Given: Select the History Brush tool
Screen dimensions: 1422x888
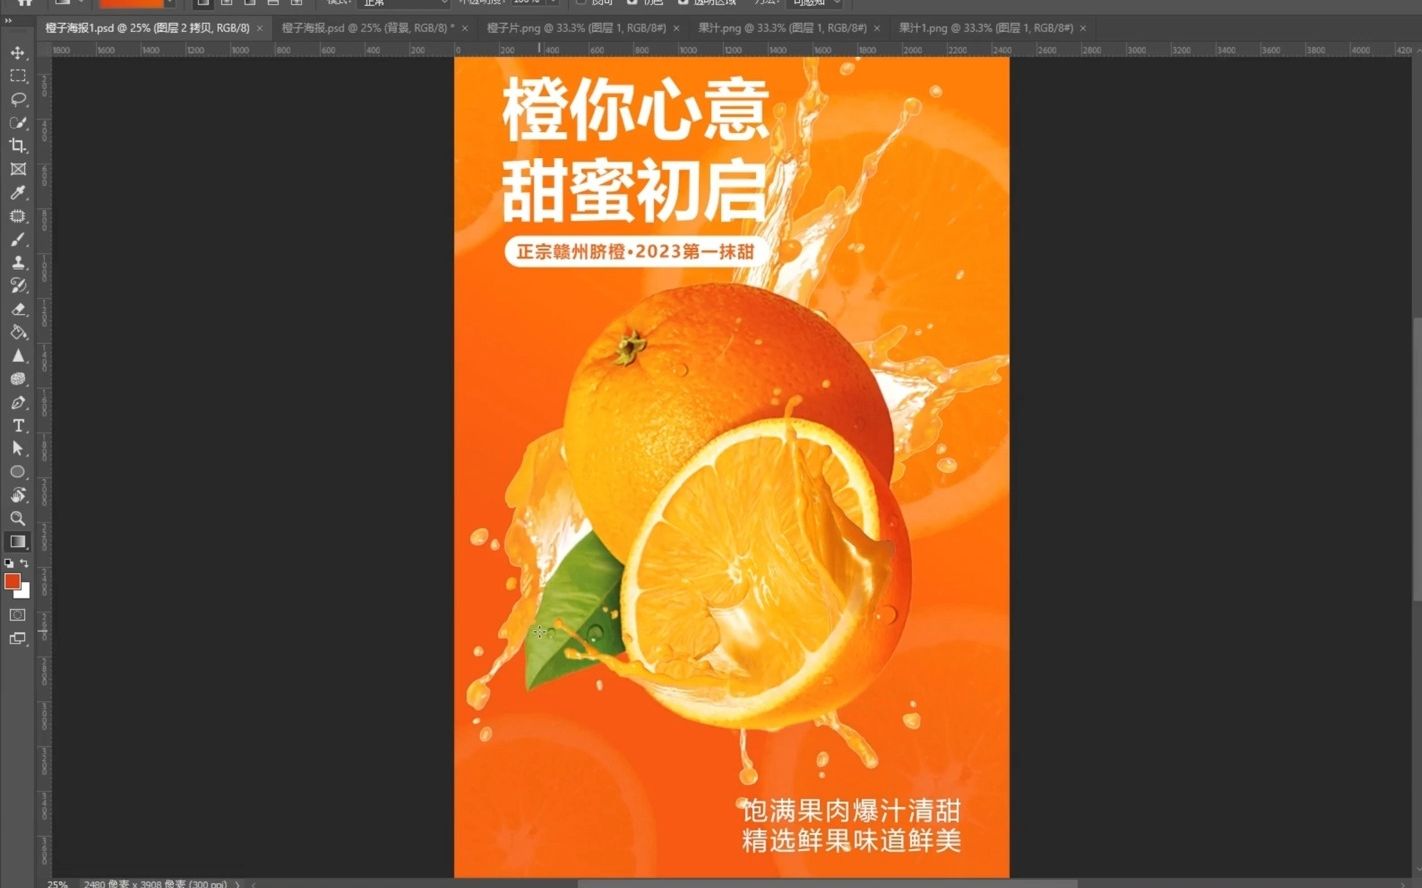Looking at the screenshot, I should [18, 285].
